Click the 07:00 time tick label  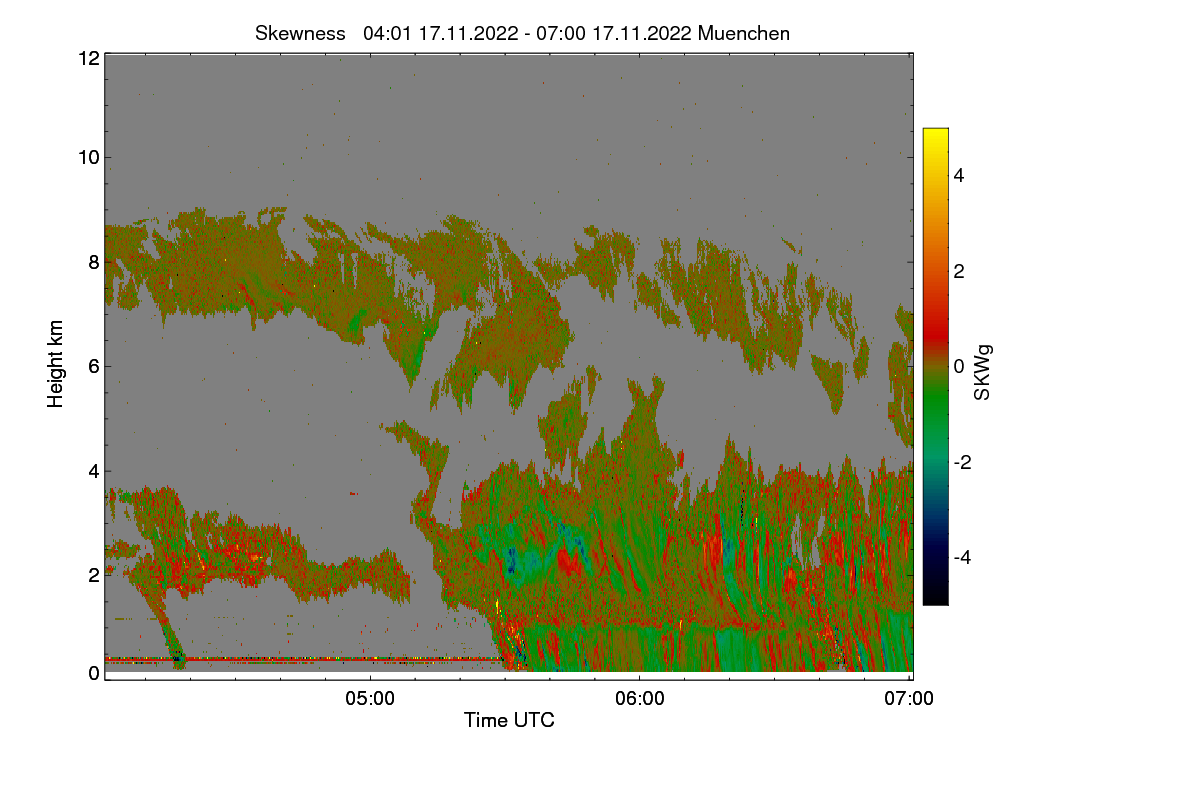click(910, 700)
